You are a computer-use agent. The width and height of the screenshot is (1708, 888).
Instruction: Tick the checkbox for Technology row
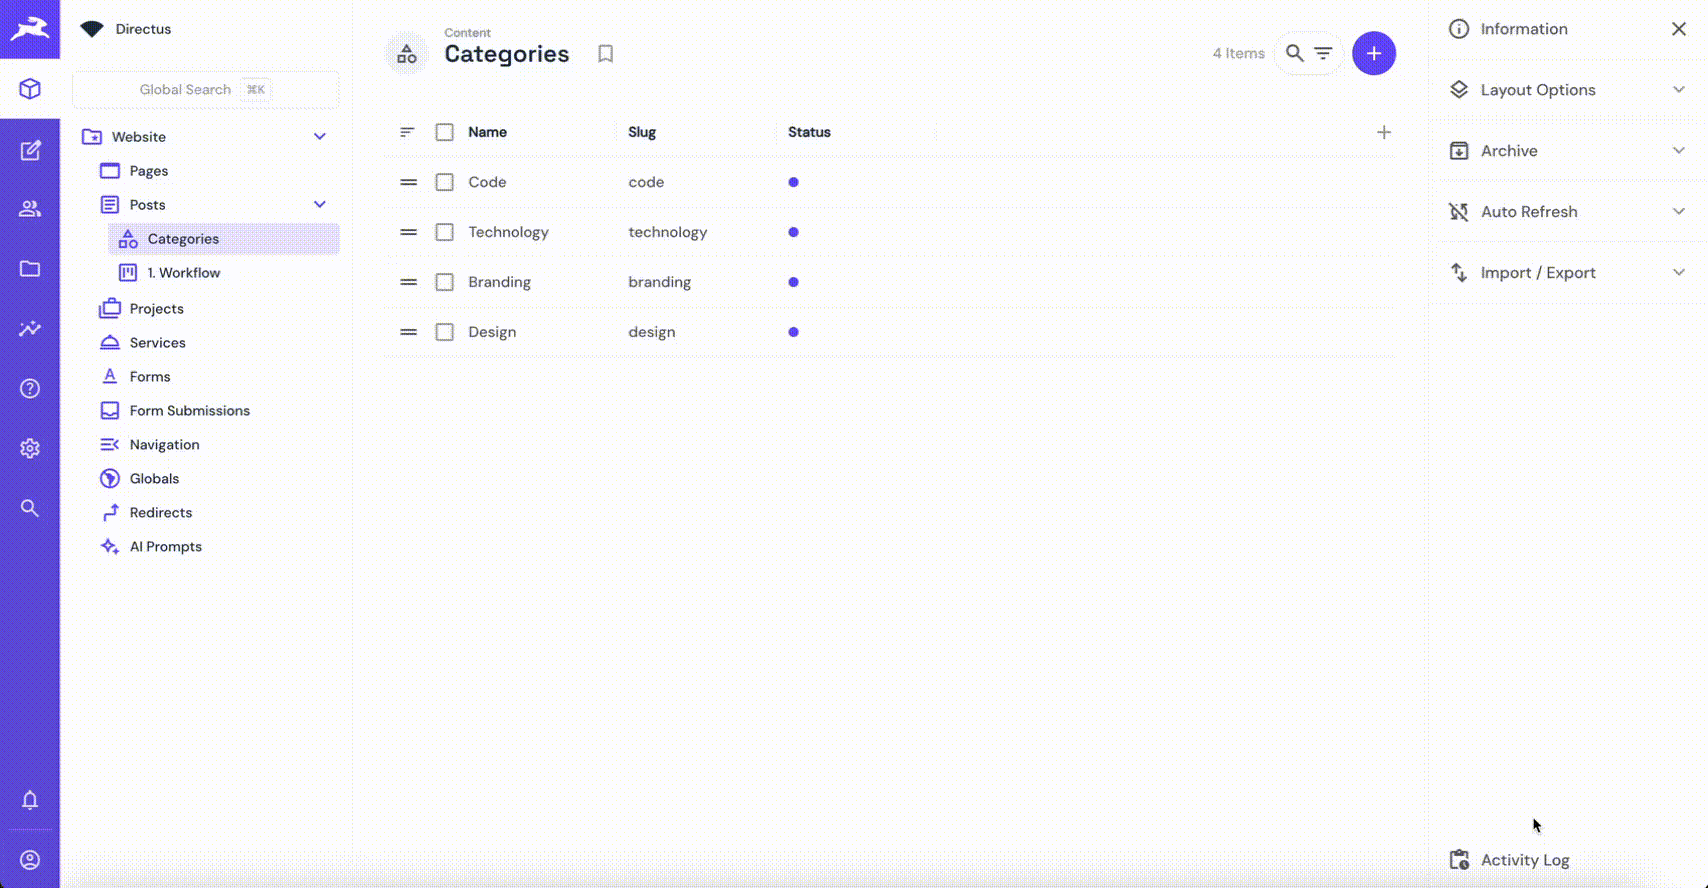point(445,232)
